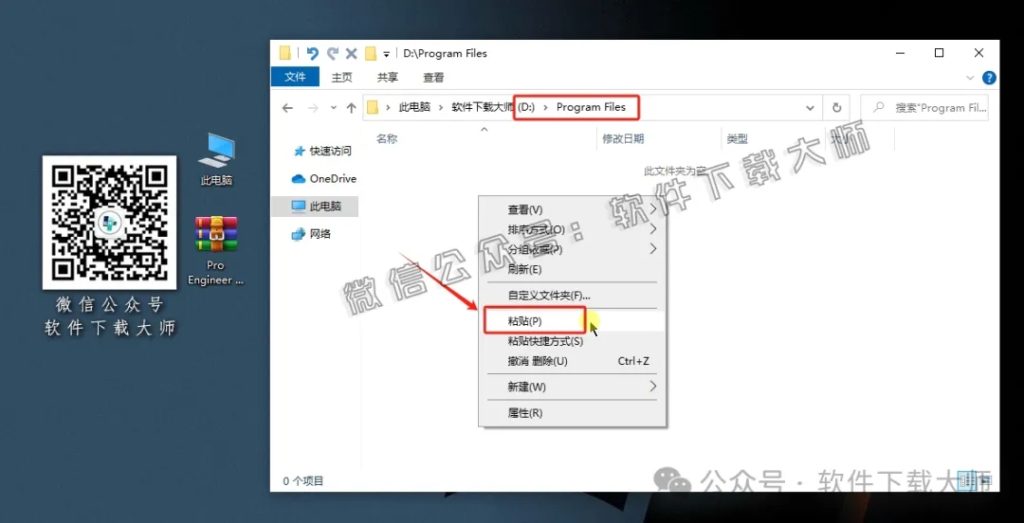
Task: Choose 属性(R) in context menu
Action: [x=573, y=413]
